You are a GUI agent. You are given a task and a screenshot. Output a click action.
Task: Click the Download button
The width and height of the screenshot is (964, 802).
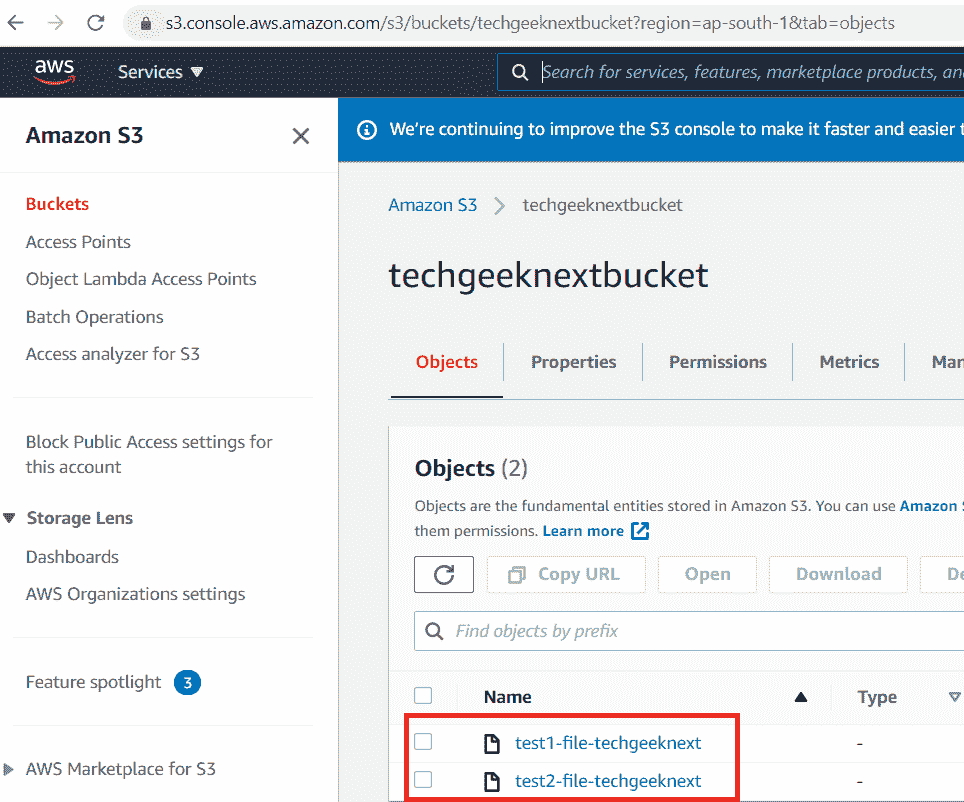[x=838, y=574]
